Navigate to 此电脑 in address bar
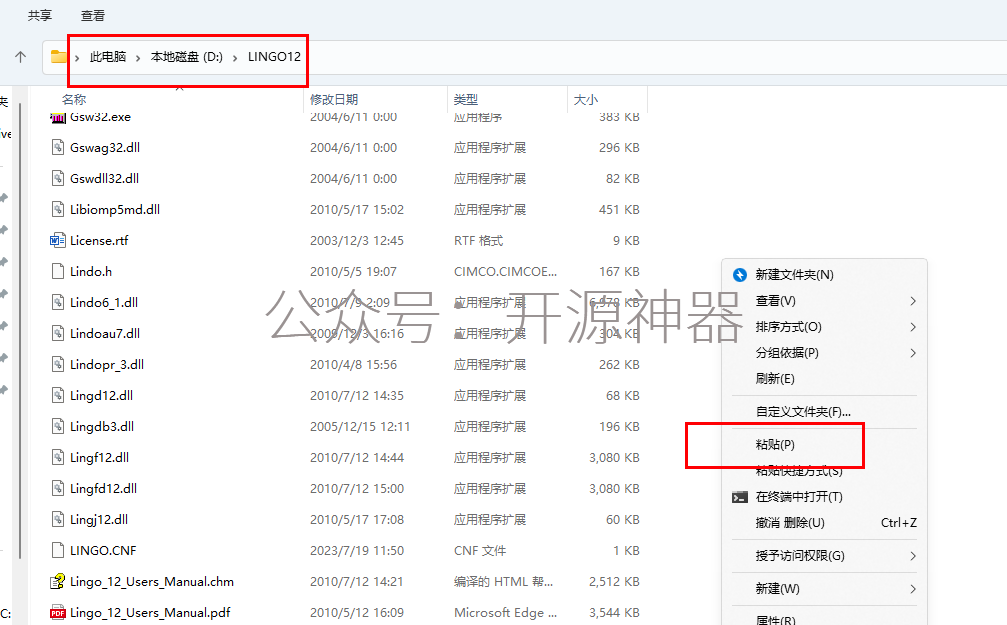The height and width of the screenshot is (625, 1007). pyautogui.click(x=108, y=57)
